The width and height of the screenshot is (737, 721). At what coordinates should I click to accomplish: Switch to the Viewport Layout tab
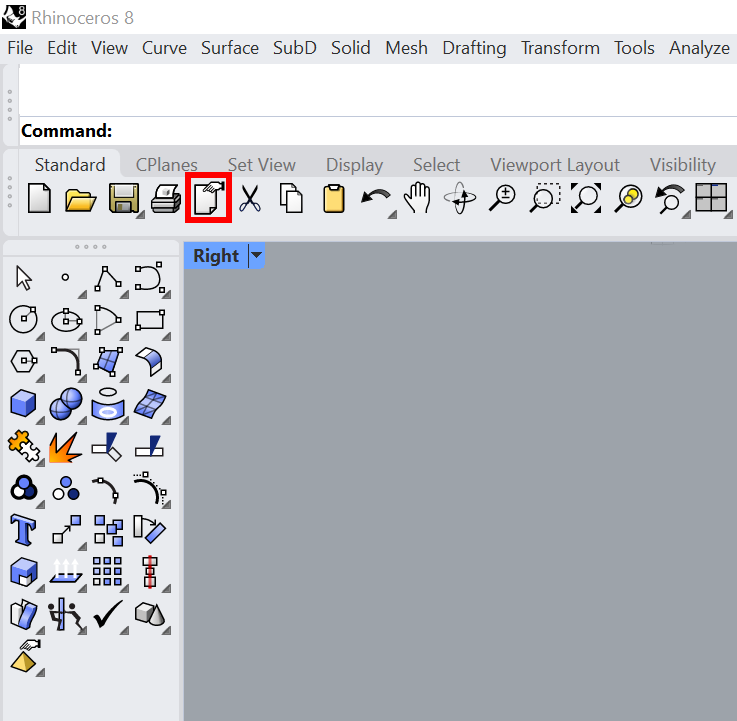pyautogui.click(x=555, y=165)
